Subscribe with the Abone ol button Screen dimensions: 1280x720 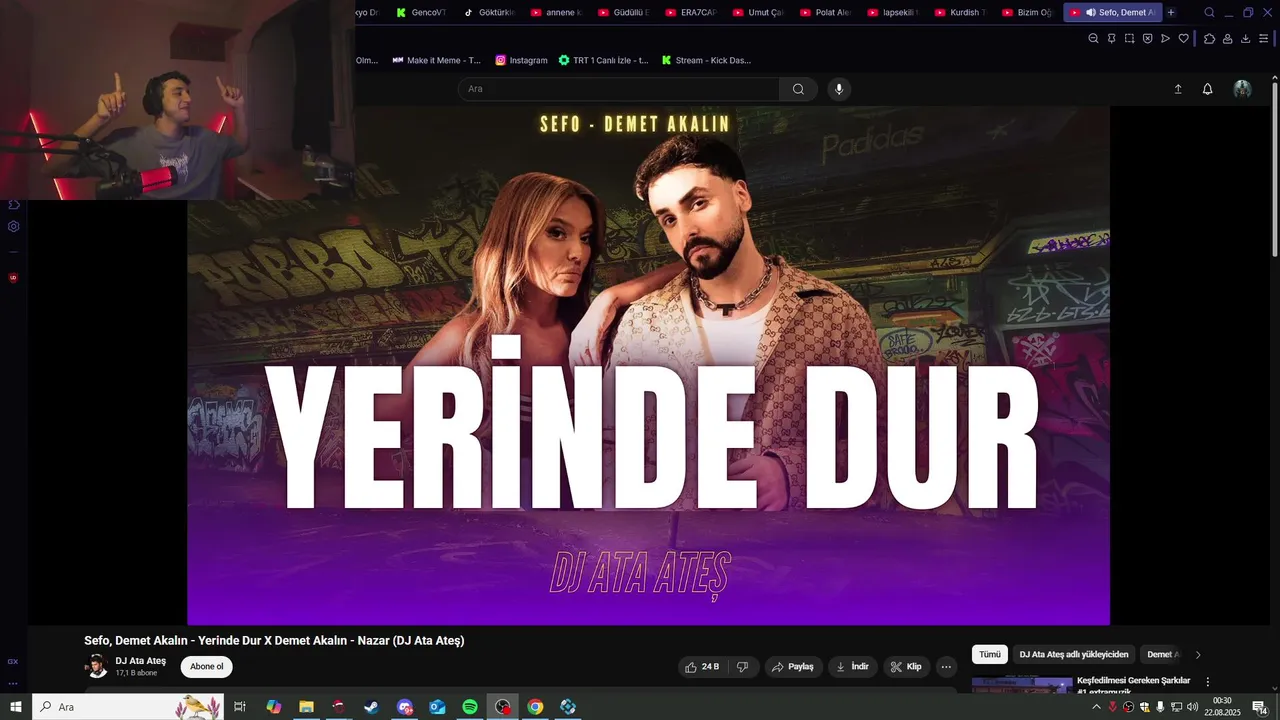pos(207,667)
